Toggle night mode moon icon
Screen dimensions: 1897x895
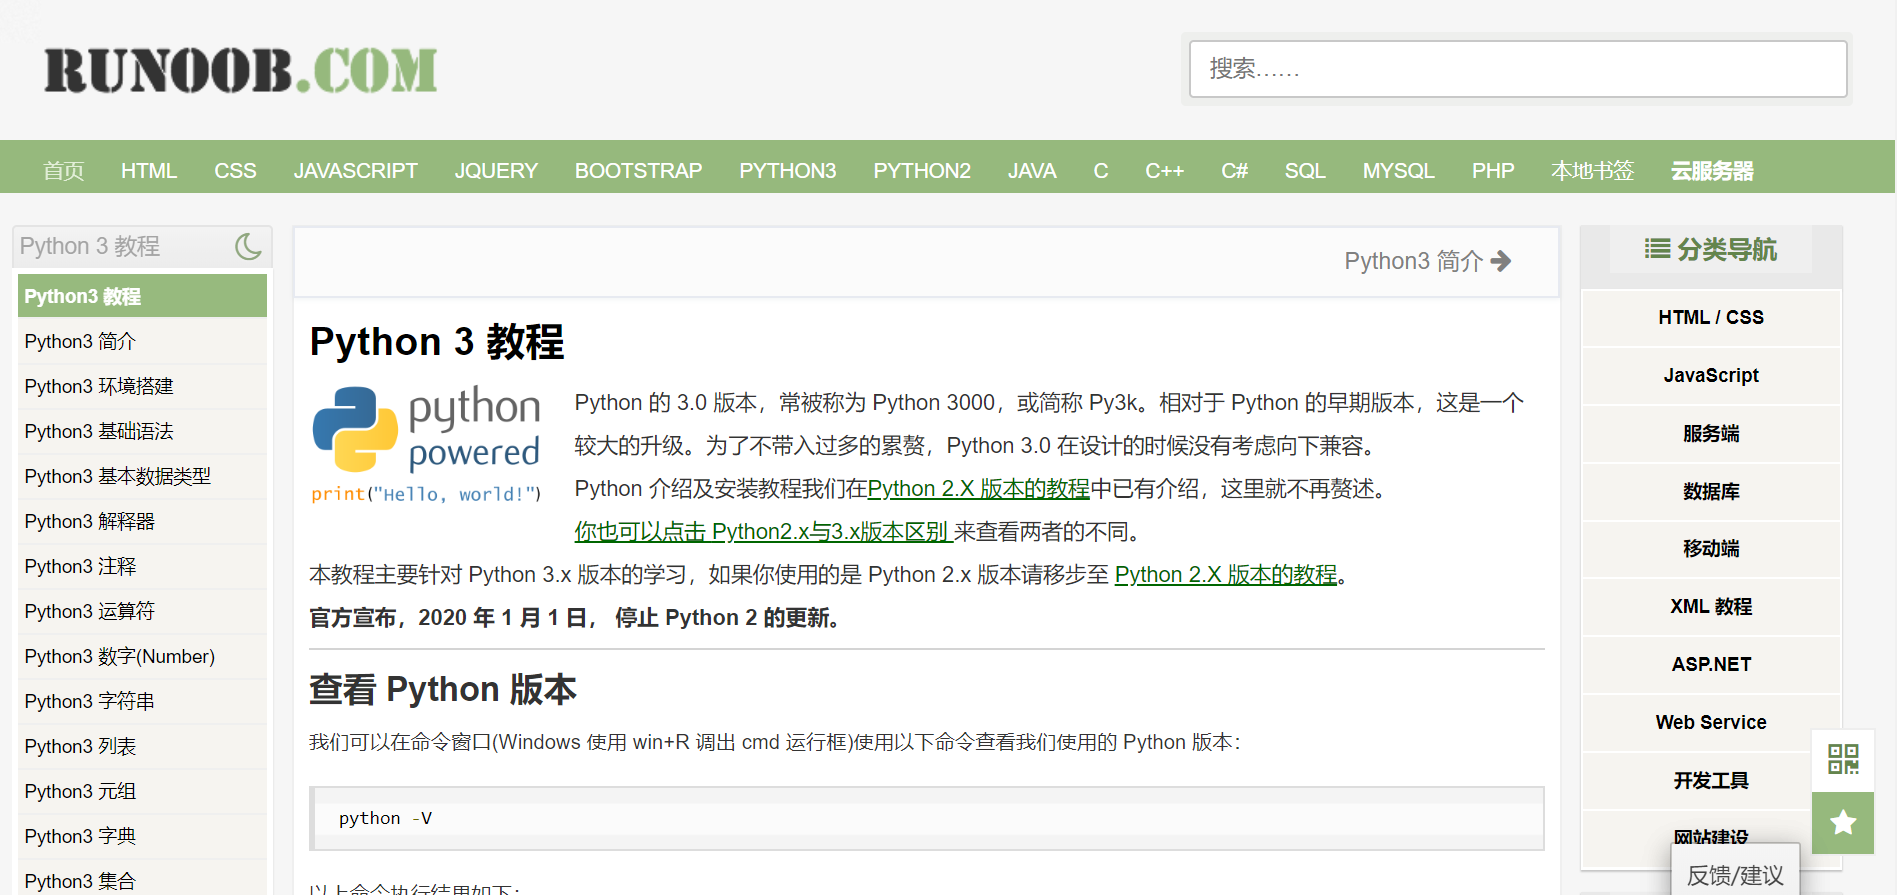pos(248,246)
